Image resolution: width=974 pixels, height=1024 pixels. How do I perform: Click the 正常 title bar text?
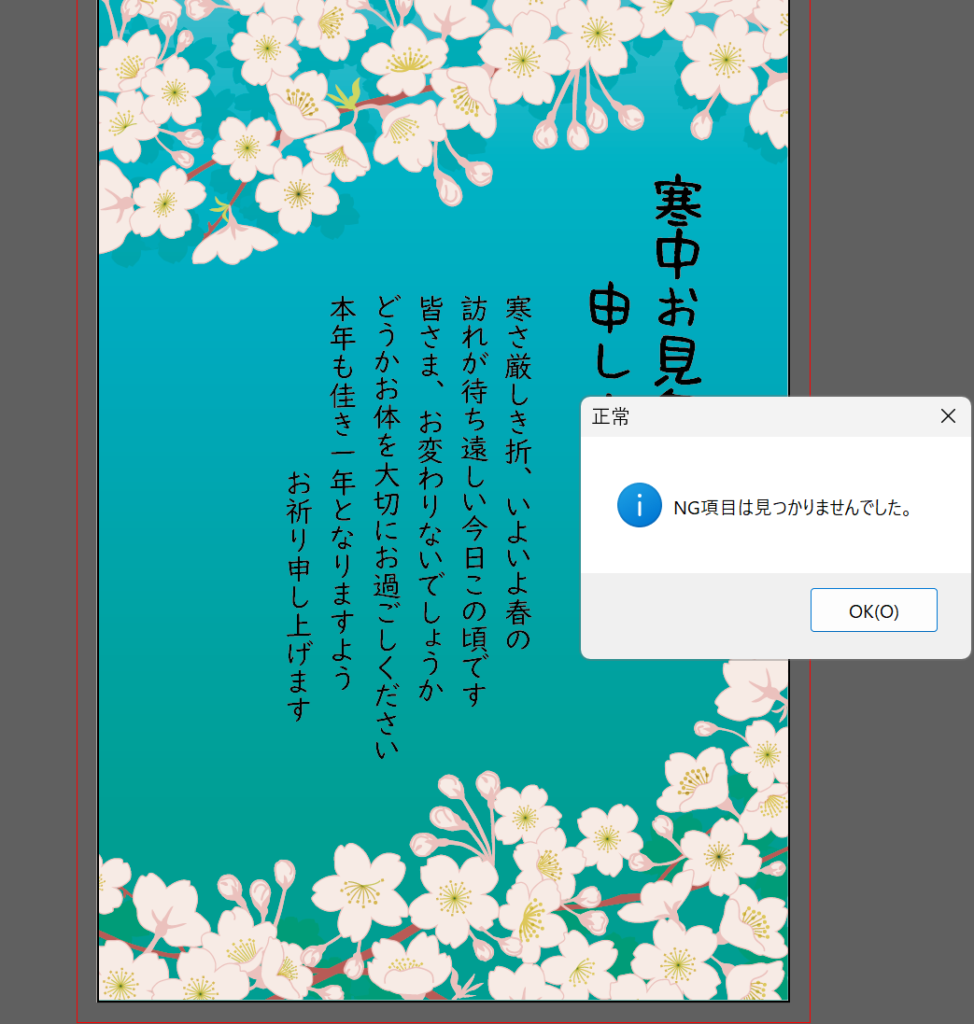(611, 417)
